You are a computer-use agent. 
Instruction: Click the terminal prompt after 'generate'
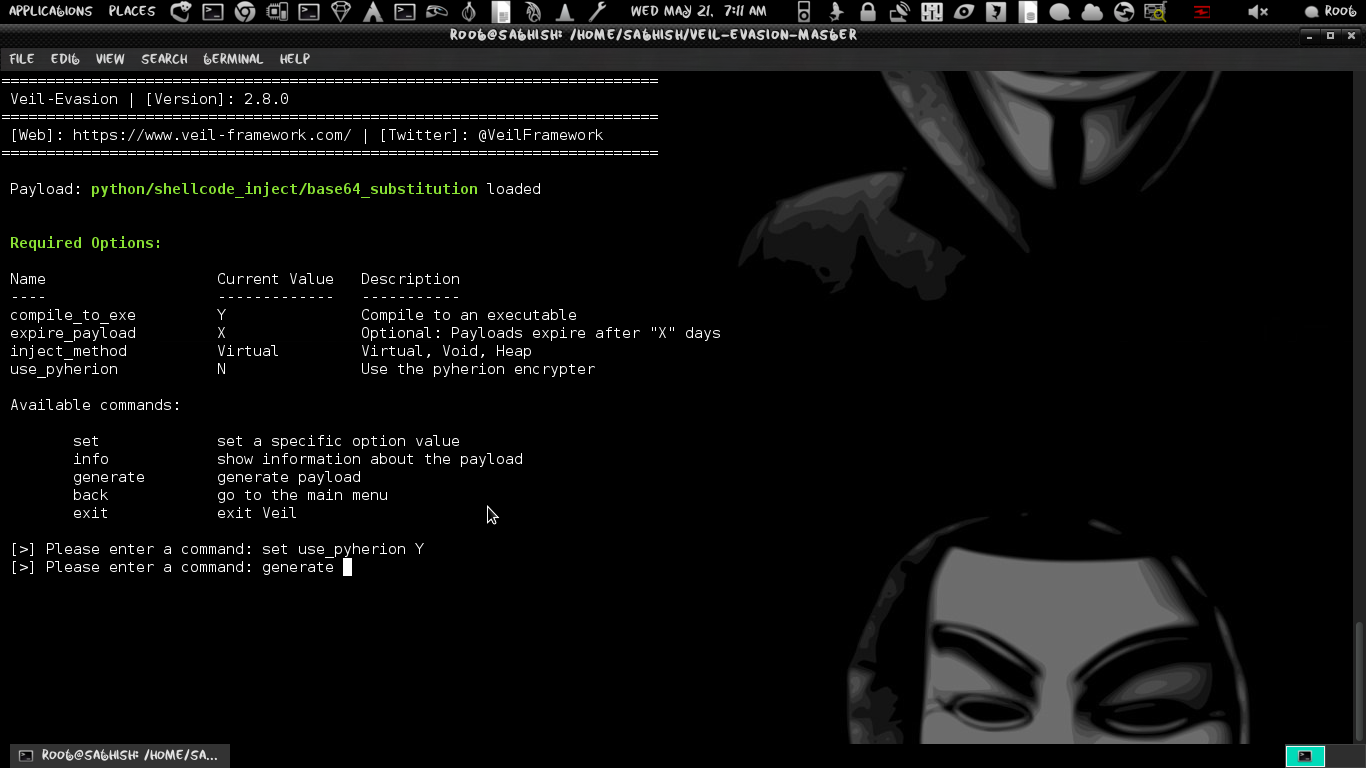coord(347,567)
